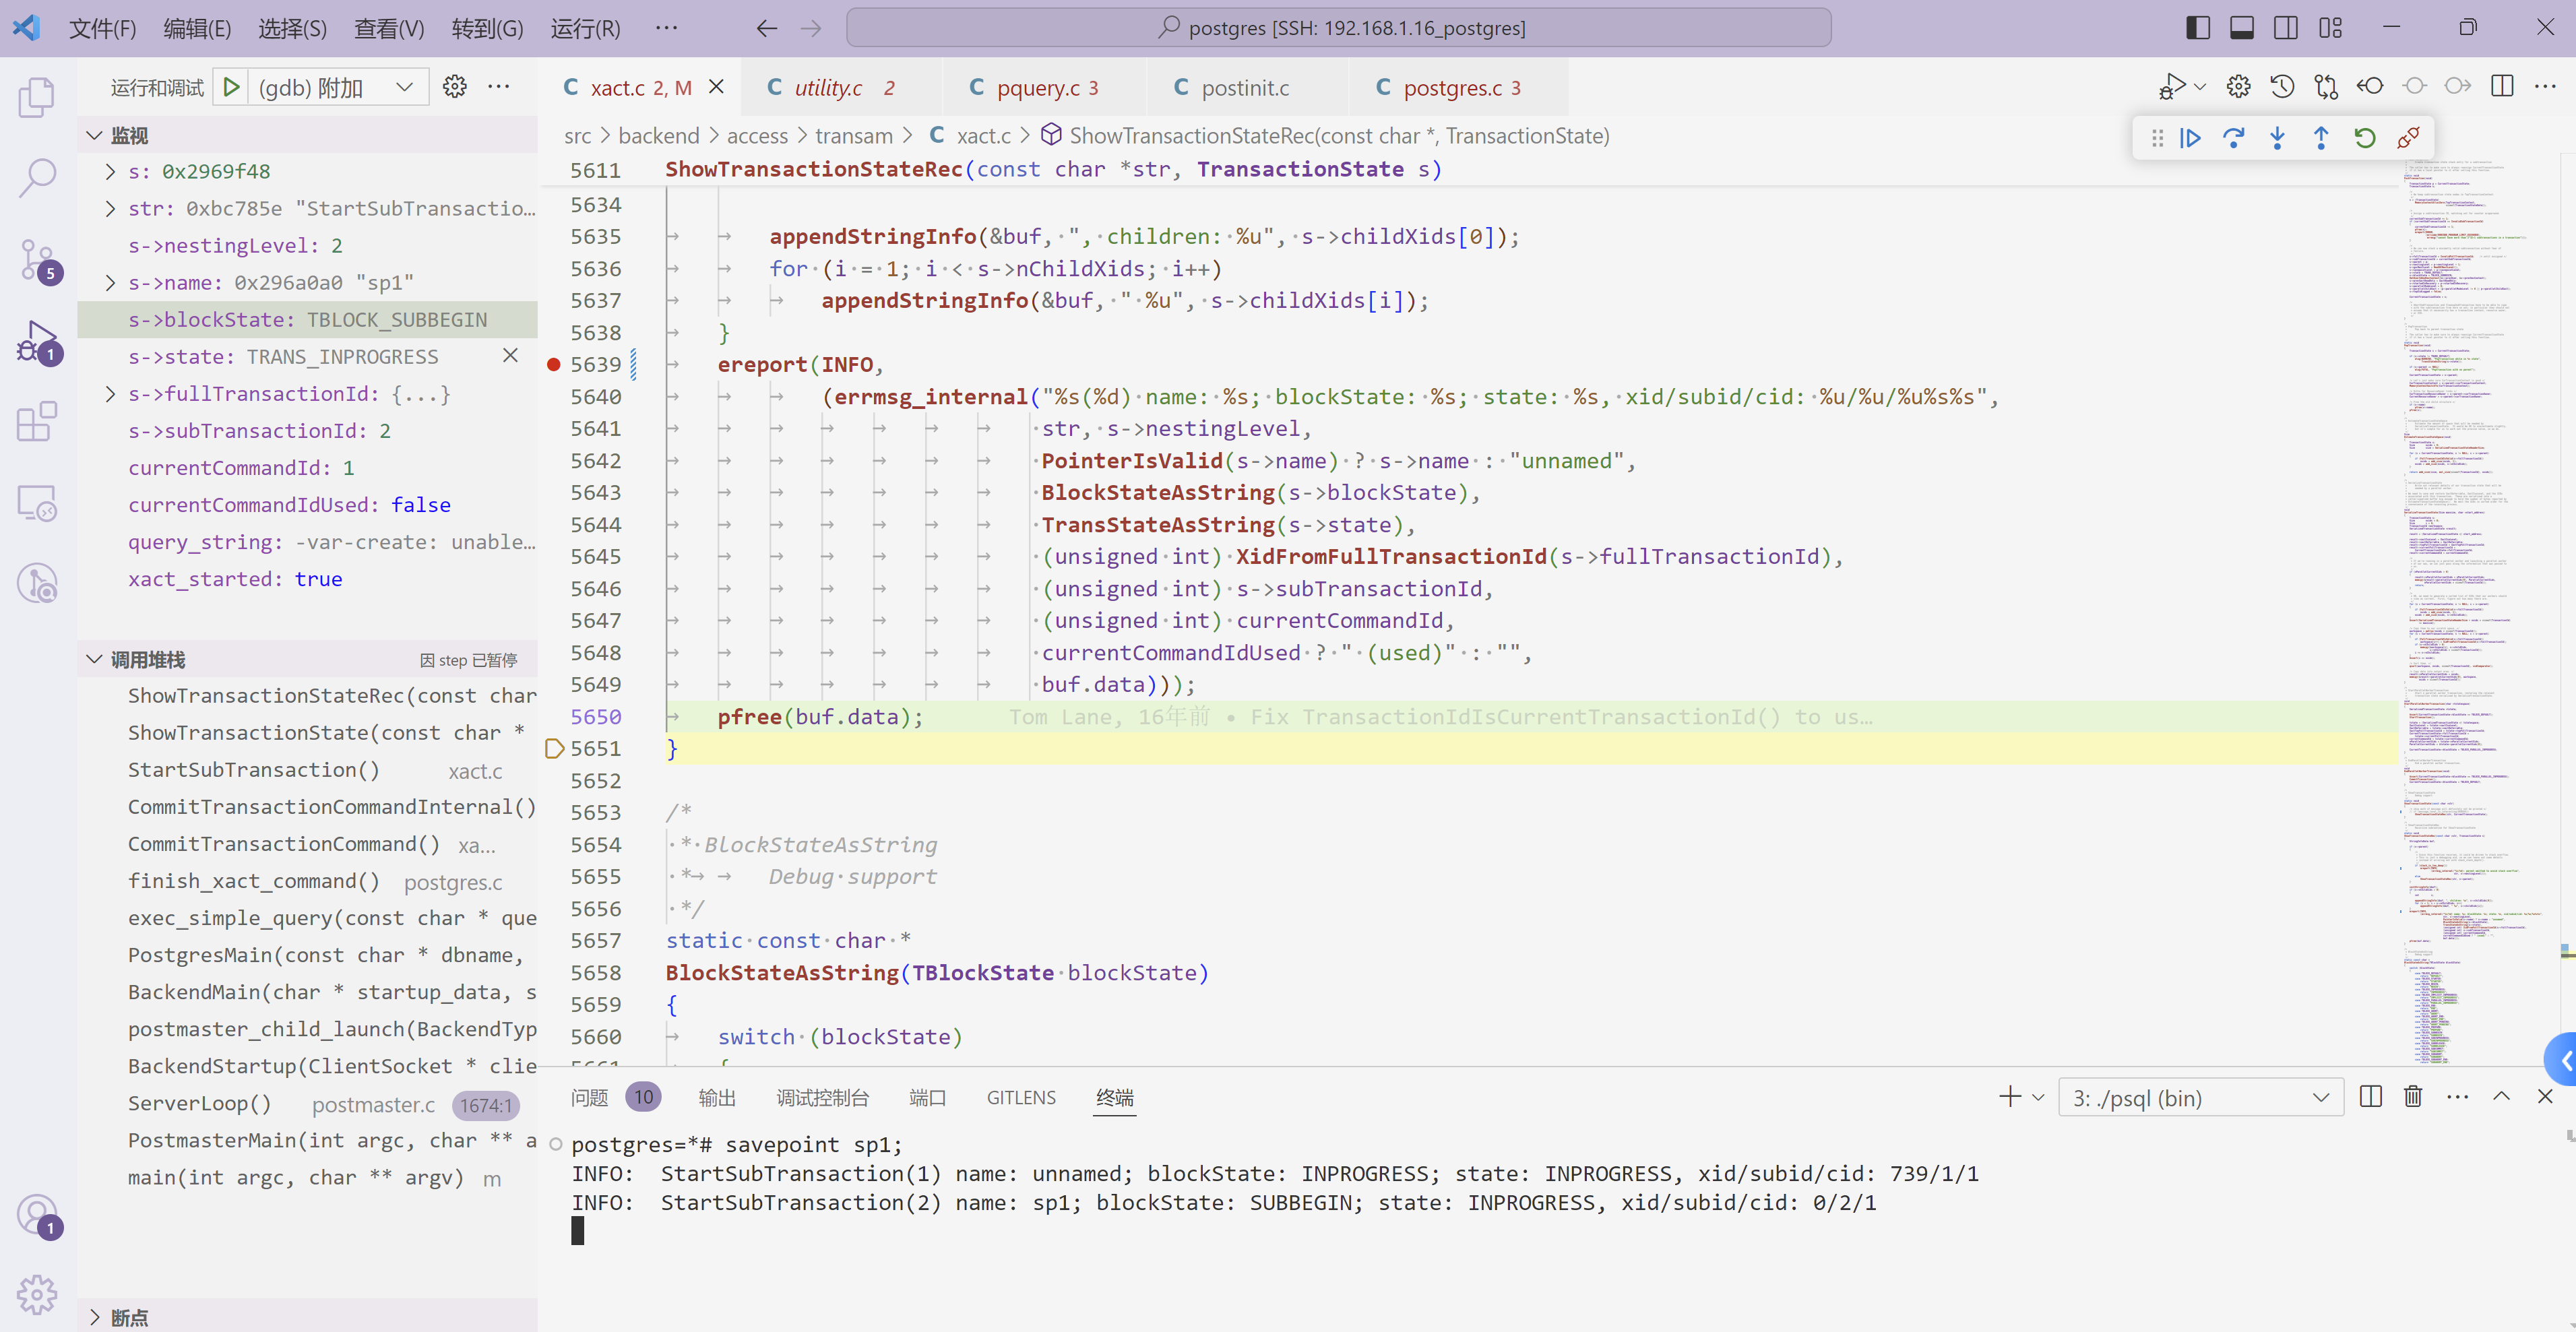Open Run and Debug view icon
Image resolution: width=2576 pixels, height=1332 pixels.
coord(37,341)
